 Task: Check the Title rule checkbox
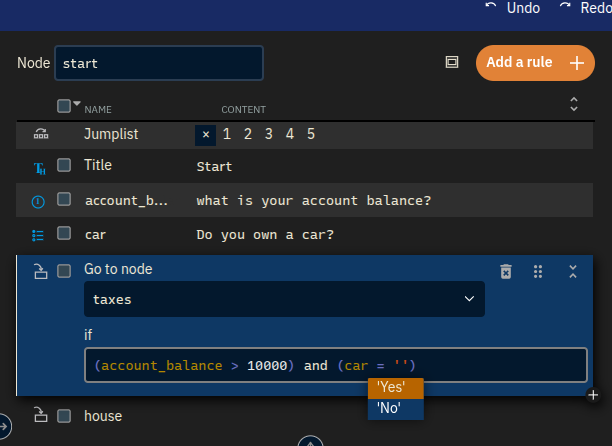pyautogui.click(x=64, y=165)
